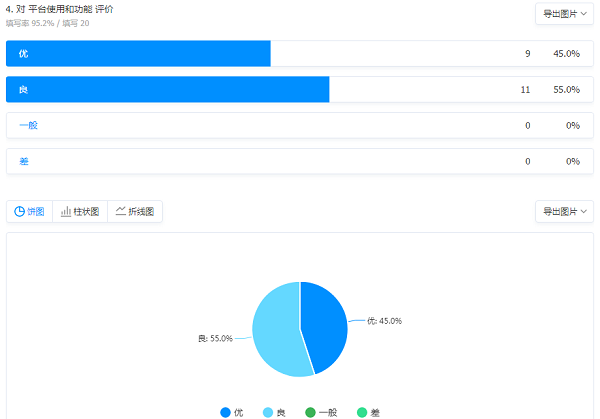Click the '优: 45.0%' pie label
Viewport: 600px width, 419px height.
(384, 321)
